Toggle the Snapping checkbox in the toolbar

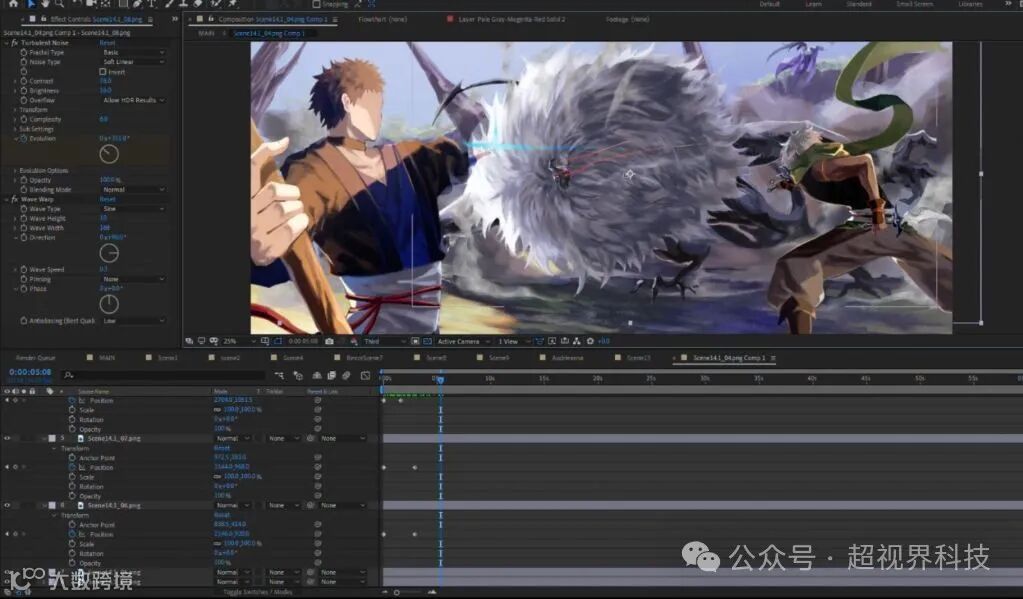click(x=316, y=4)
